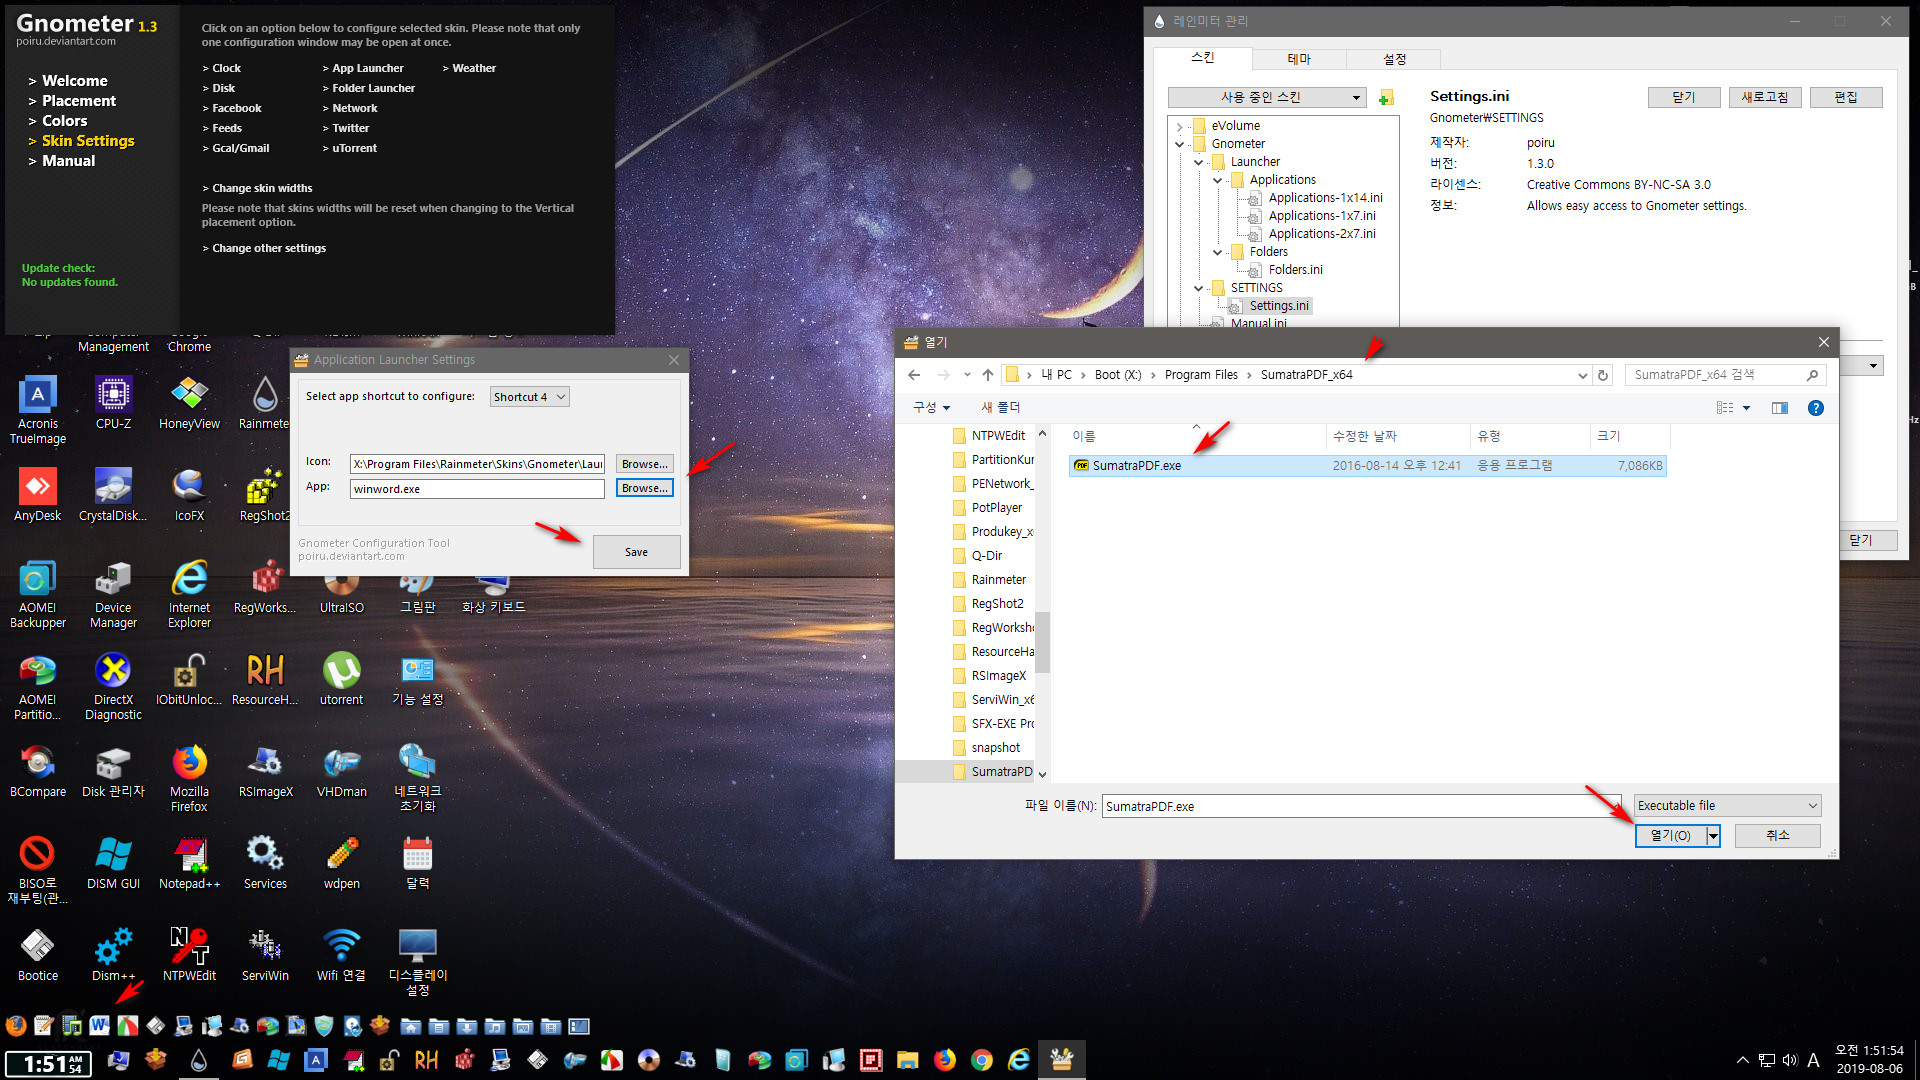Switch to the 설정 tab
This screenshot has height=1080, width=1920.
pos(1395,59)
